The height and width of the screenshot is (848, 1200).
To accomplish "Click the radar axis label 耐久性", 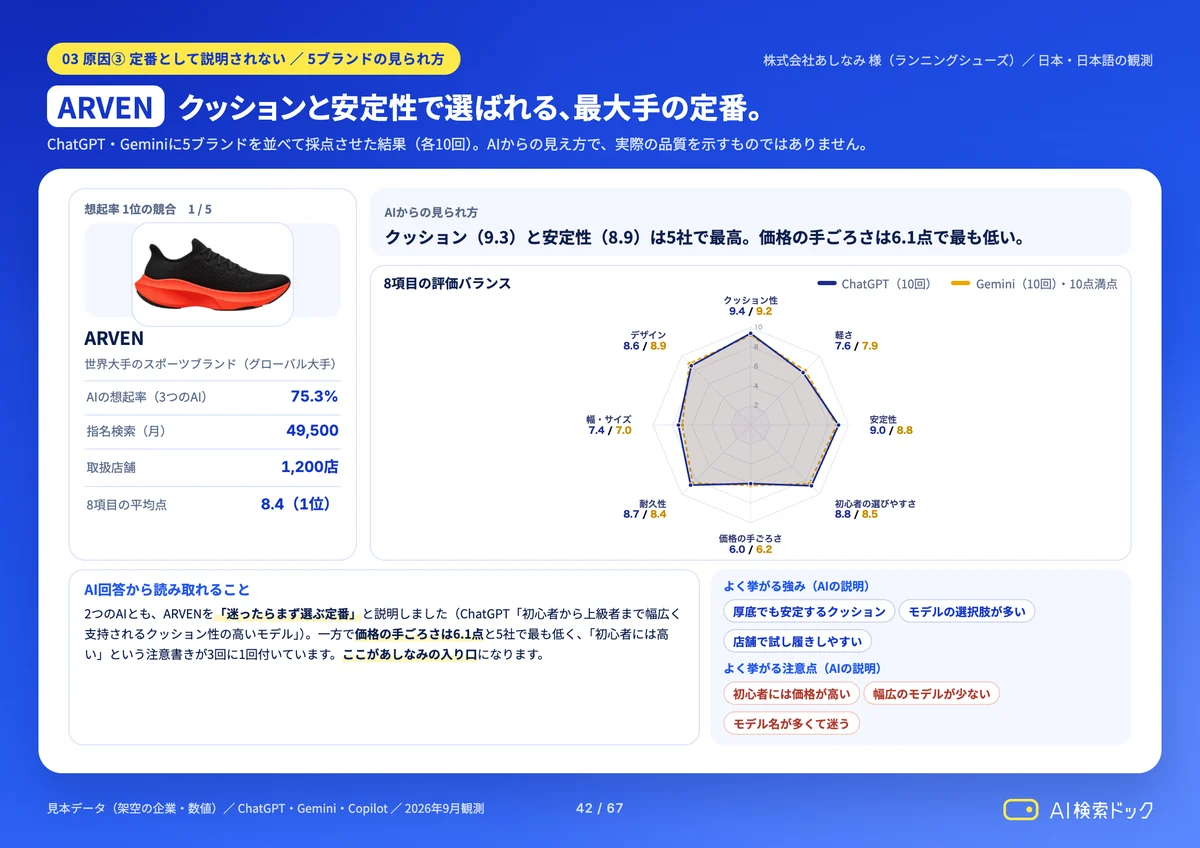I will click(x=652, y=503).
